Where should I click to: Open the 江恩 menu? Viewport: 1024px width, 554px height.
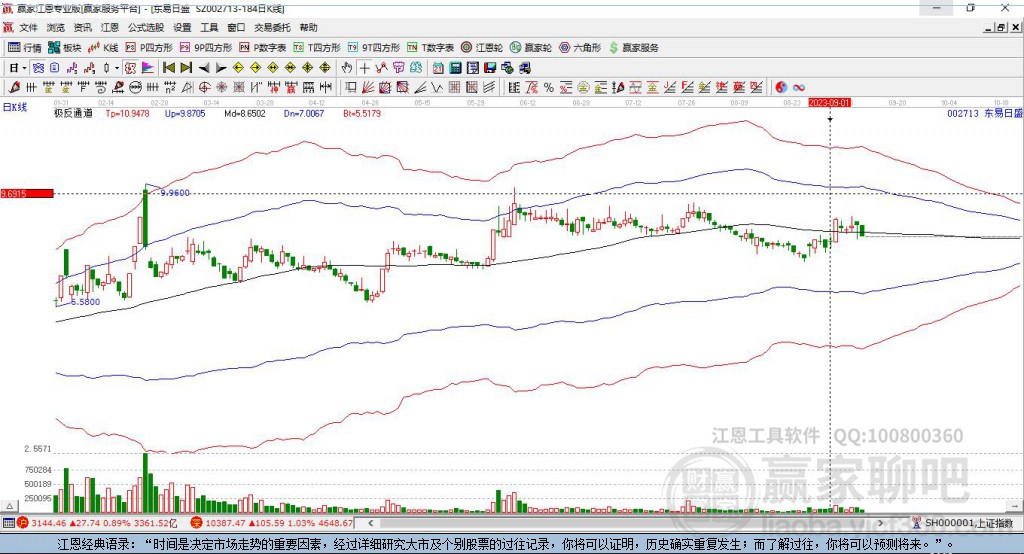[110, 27]
